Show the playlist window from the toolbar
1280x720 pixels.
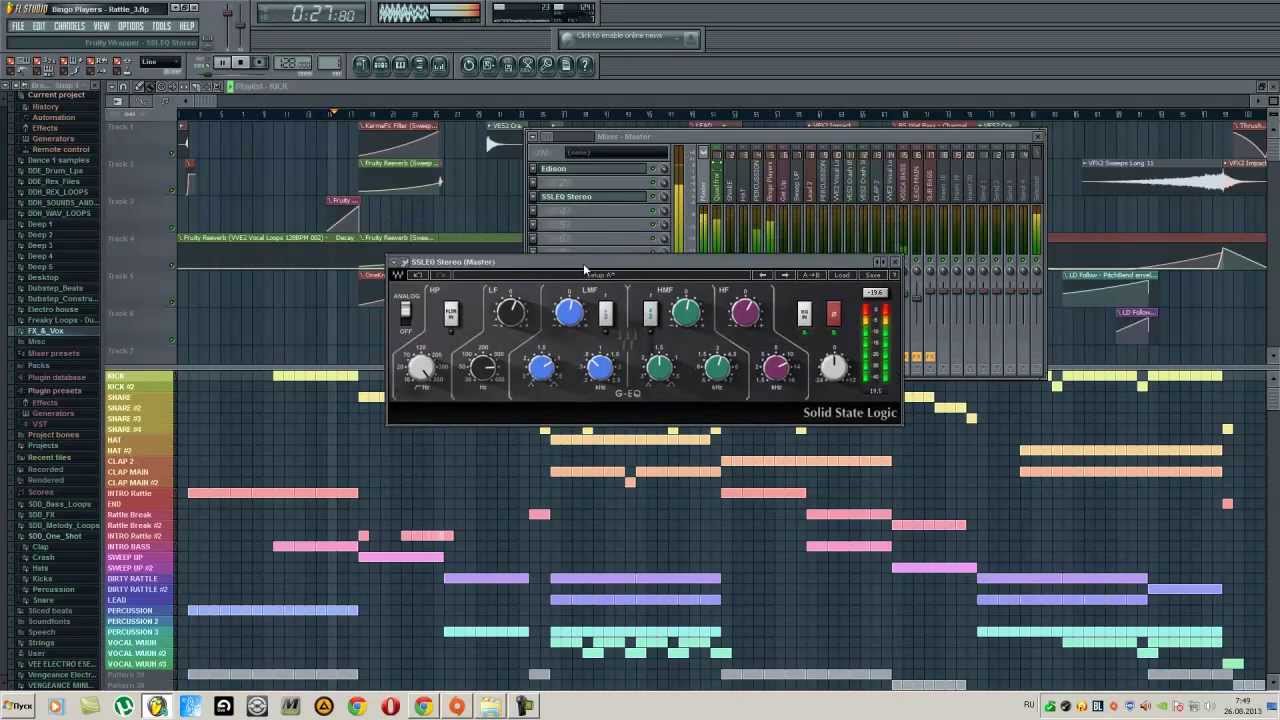[363, 65]
